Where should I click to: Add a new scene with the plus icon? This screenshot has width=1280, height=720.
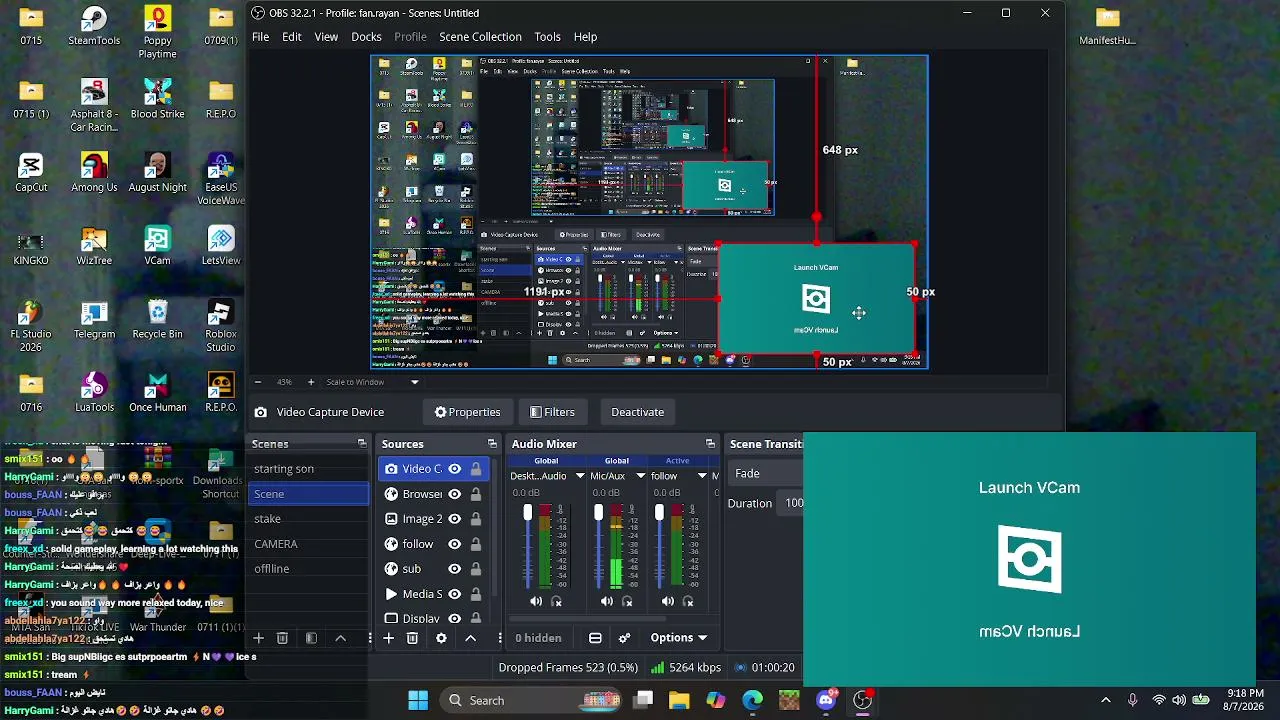[258, 638]
